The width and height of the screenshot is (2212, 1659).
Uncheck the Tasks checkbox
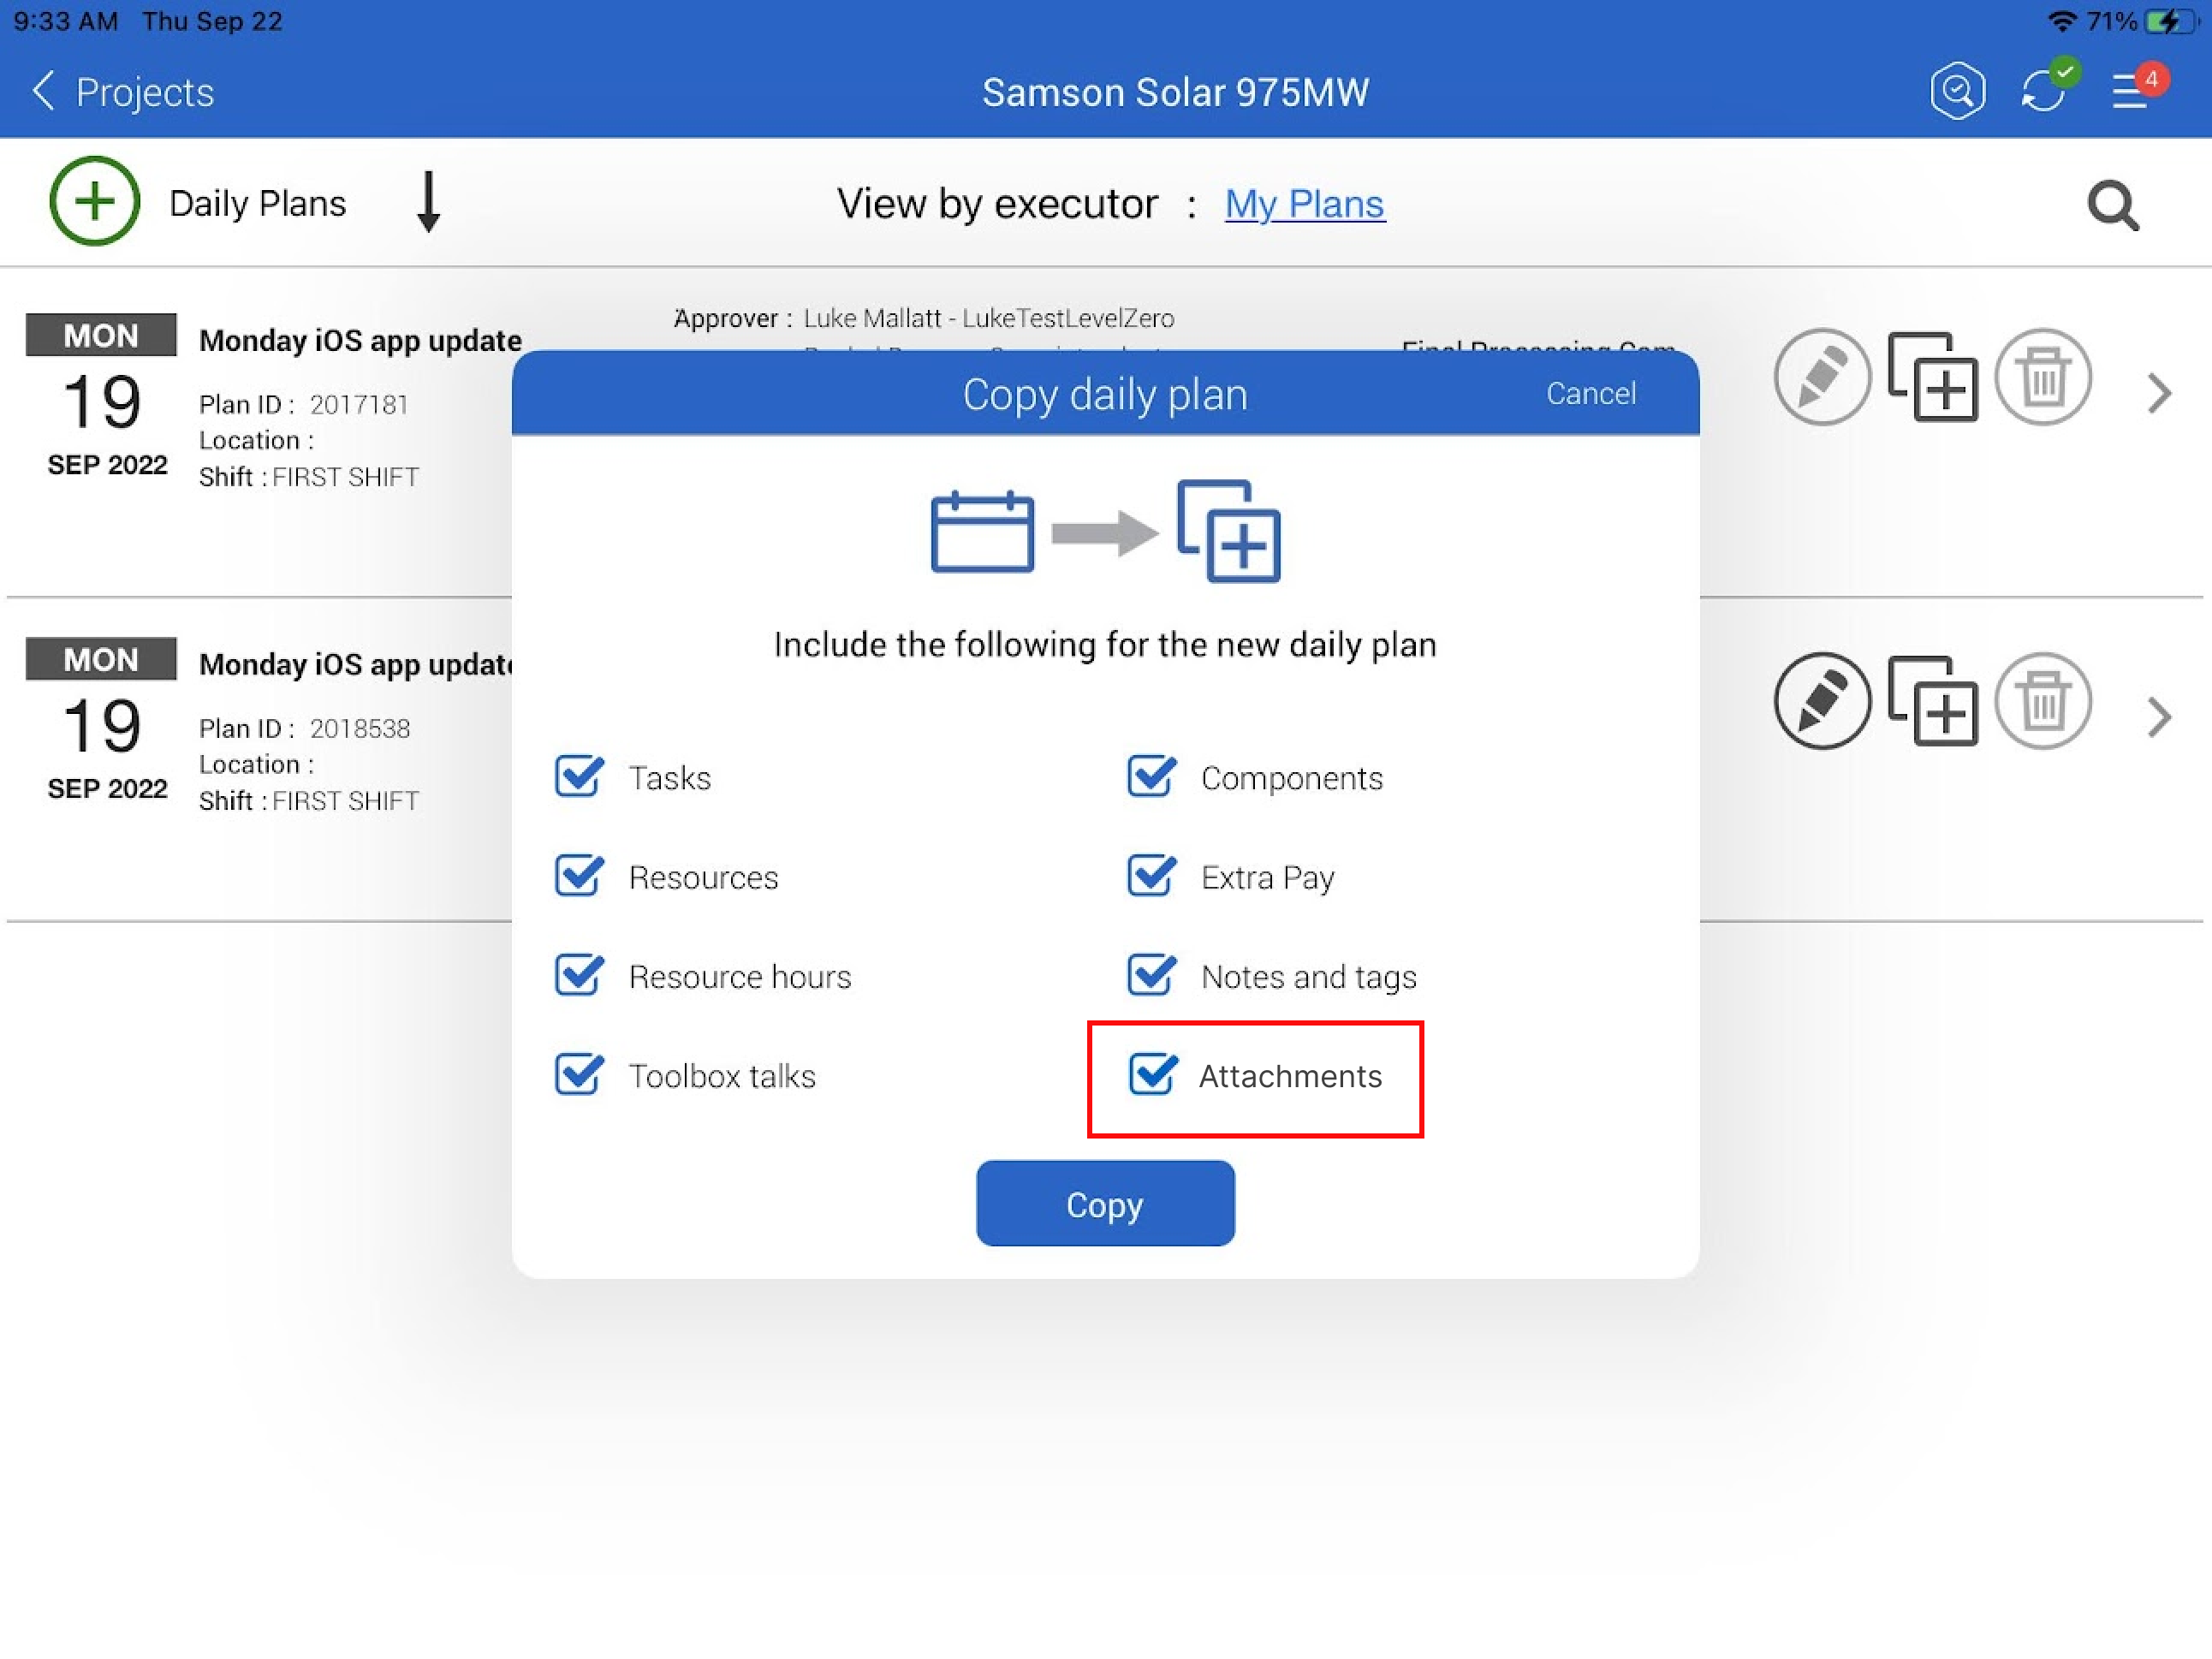(579, 777)
